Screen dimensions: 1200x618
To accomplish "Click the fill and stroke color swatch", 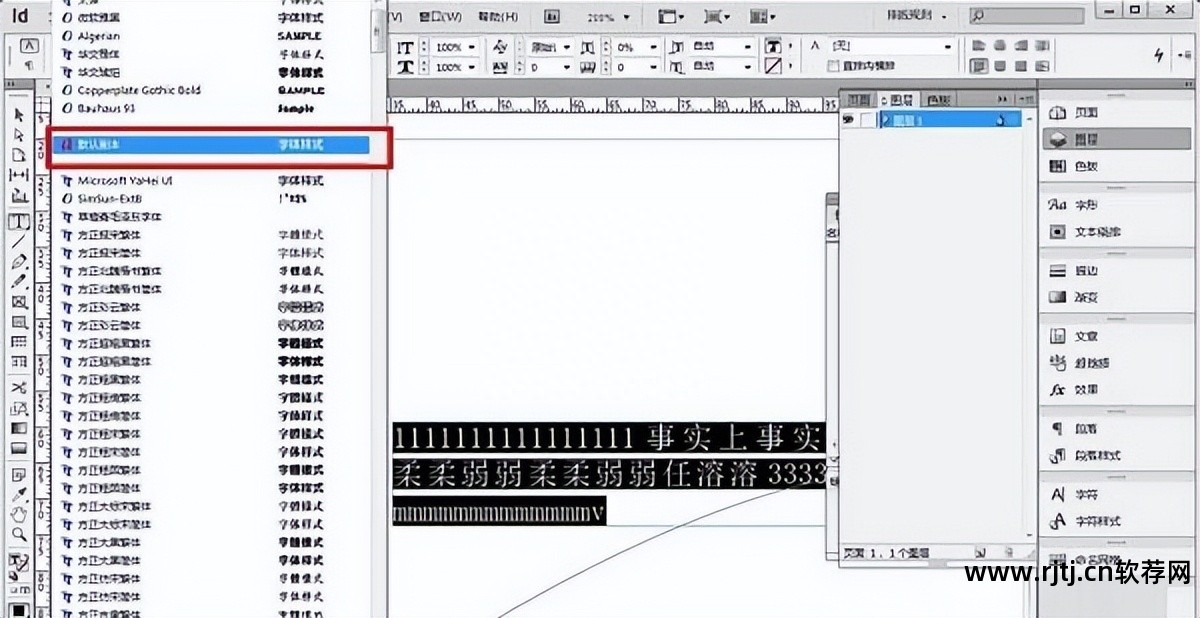I will click(x=18, y=566).
